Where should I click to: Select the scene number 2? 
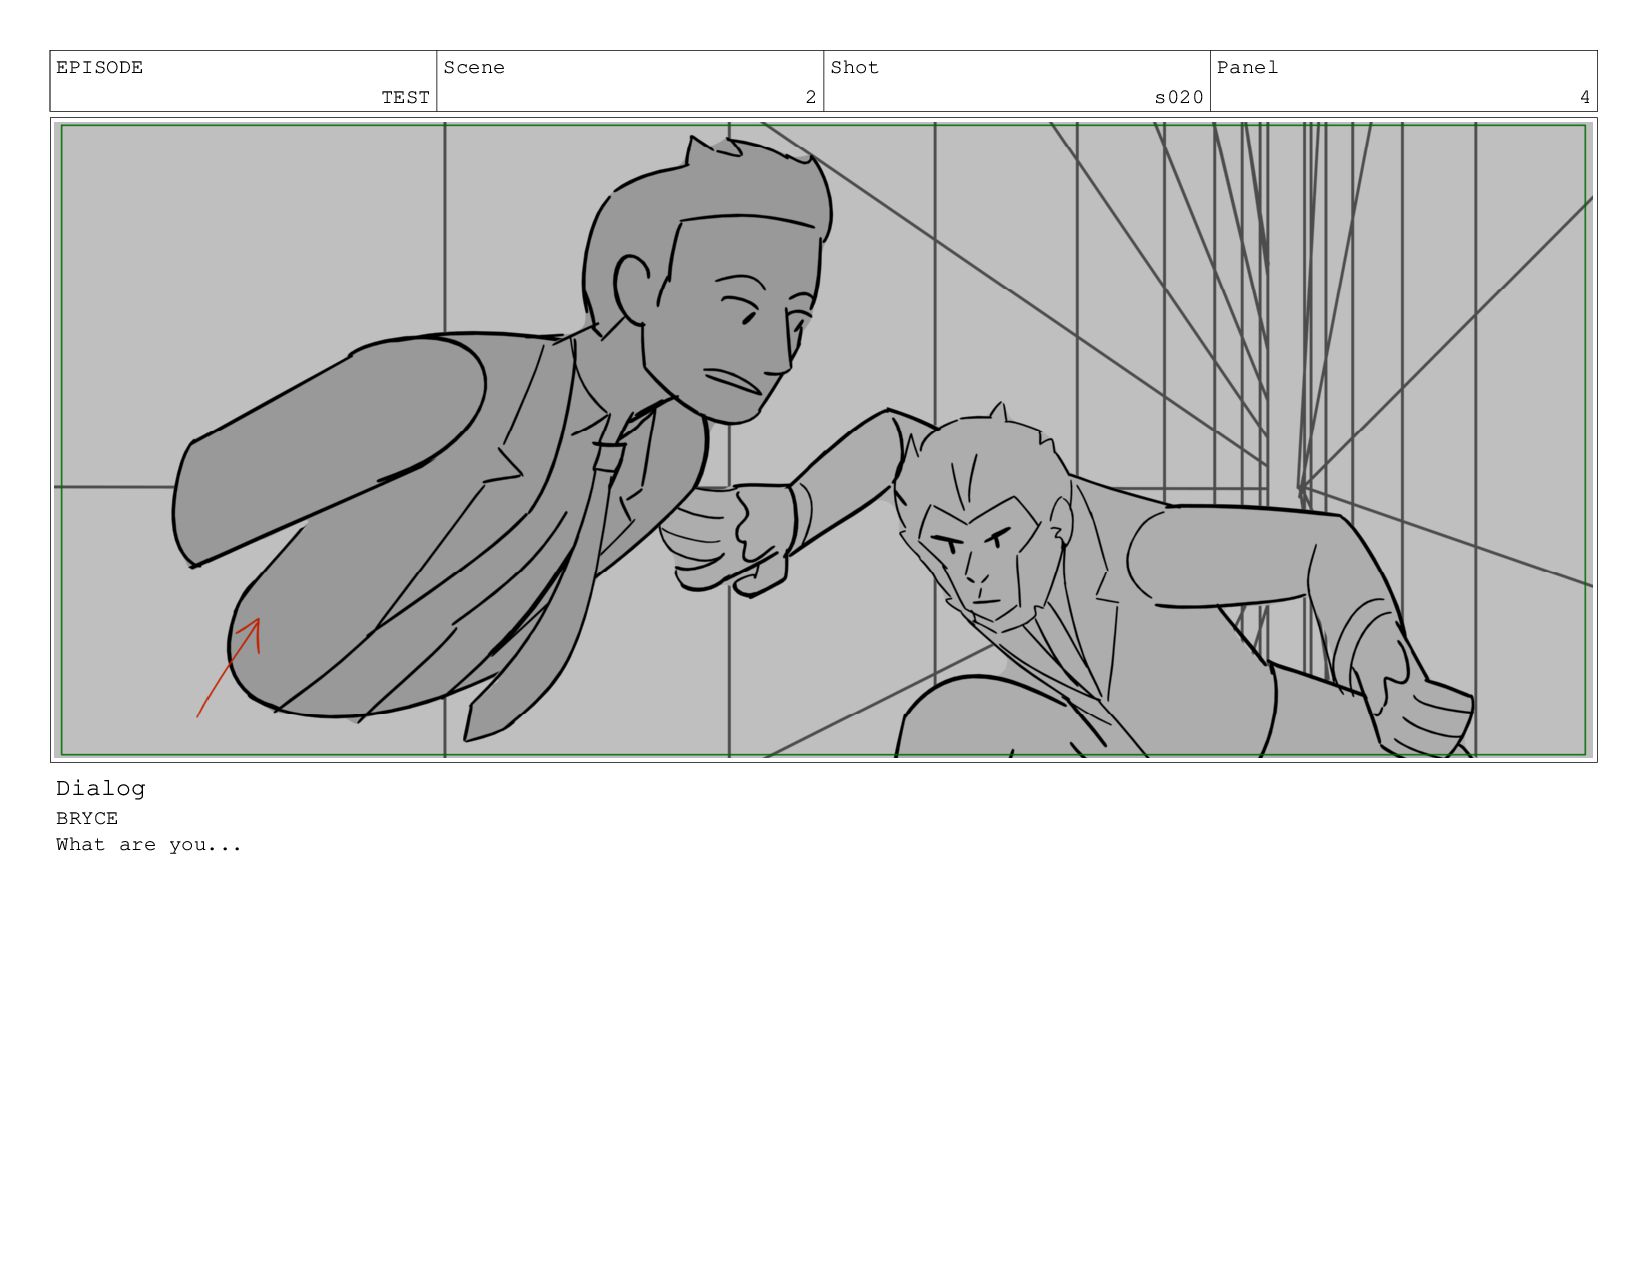[811, 97]
